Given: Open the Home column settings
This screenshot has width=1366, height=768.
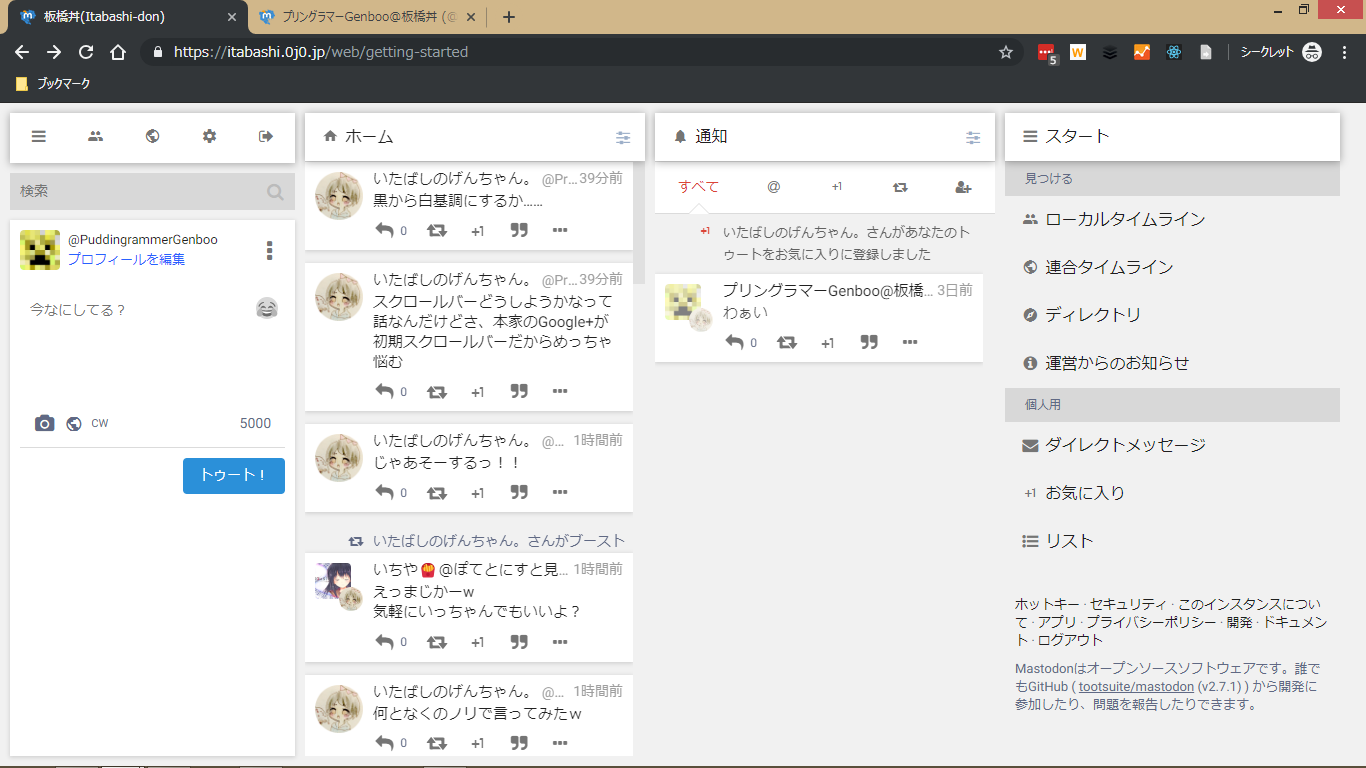Looking at the screenshot, I should pos(623,138).
